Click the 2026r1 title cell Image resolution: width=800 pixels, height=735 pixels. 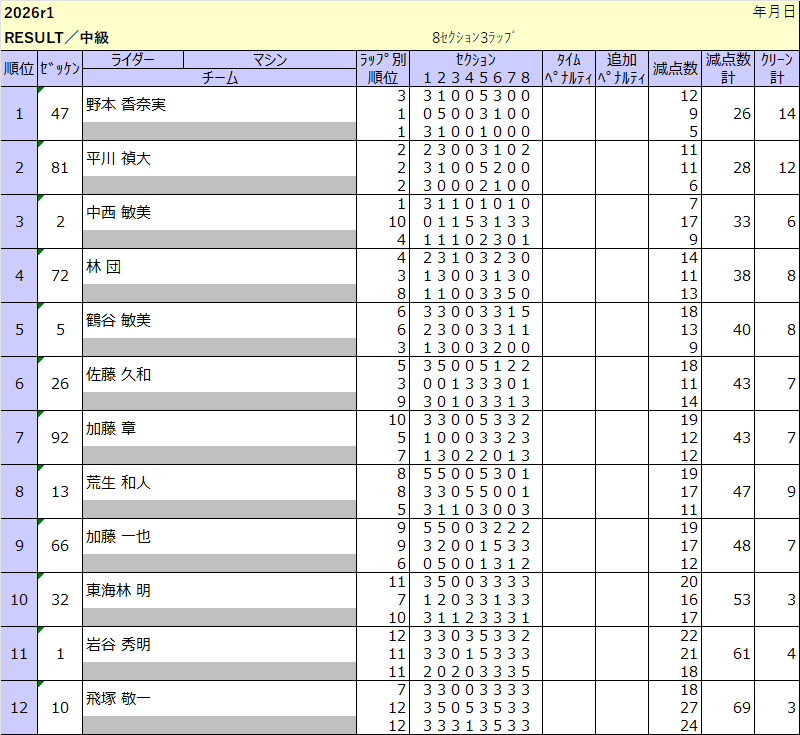(30, 13)
